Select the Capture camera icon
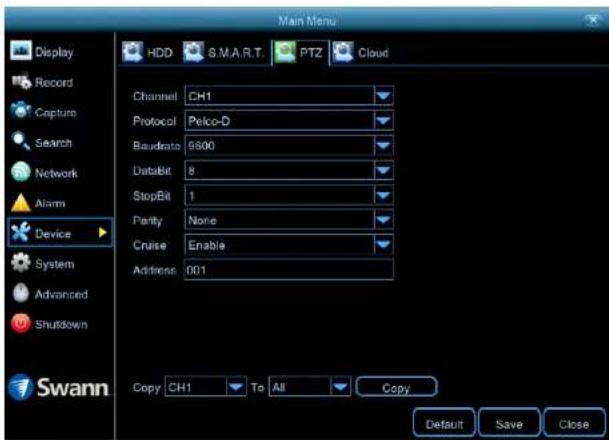The width and height of the screenshot is (609, 440). pyautogui.click(x=21, y=111)
